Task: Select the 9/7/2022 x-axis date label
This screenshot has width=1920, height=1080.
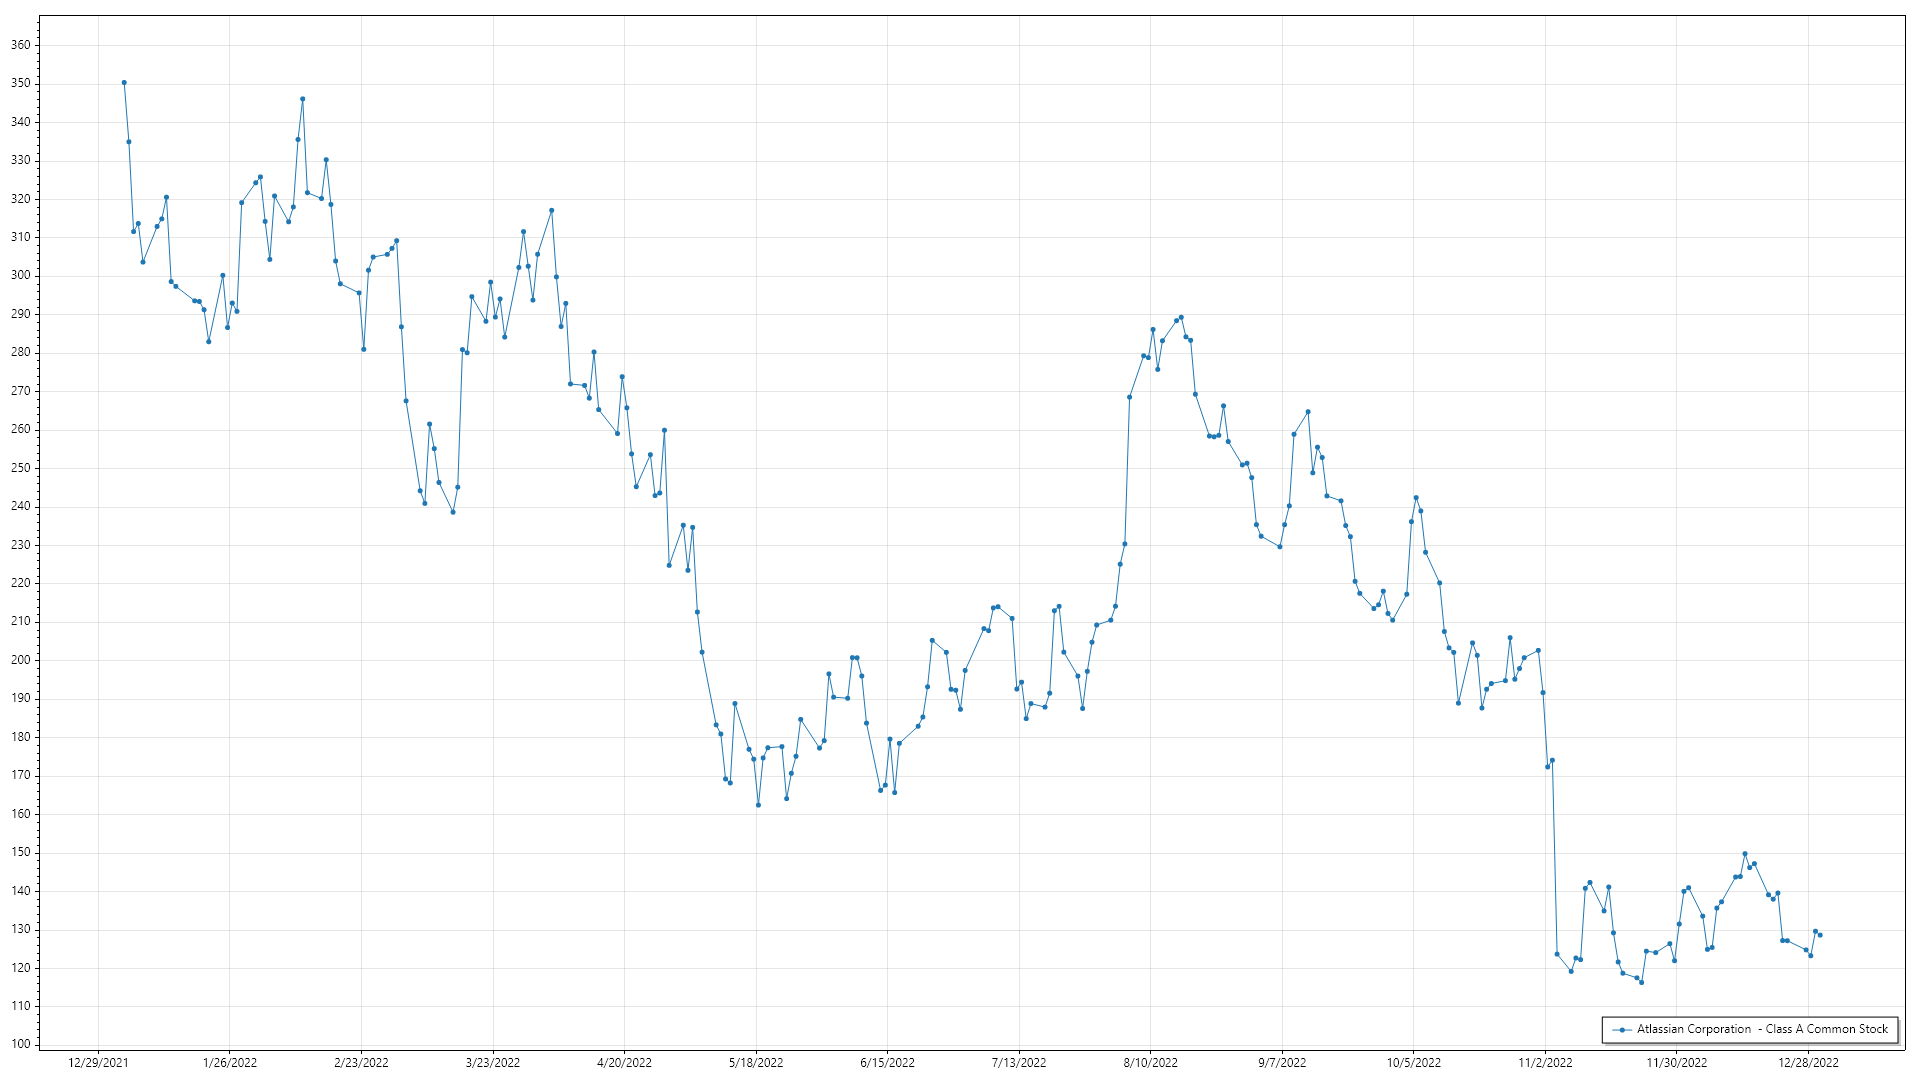Action: pos(1282,1063)
